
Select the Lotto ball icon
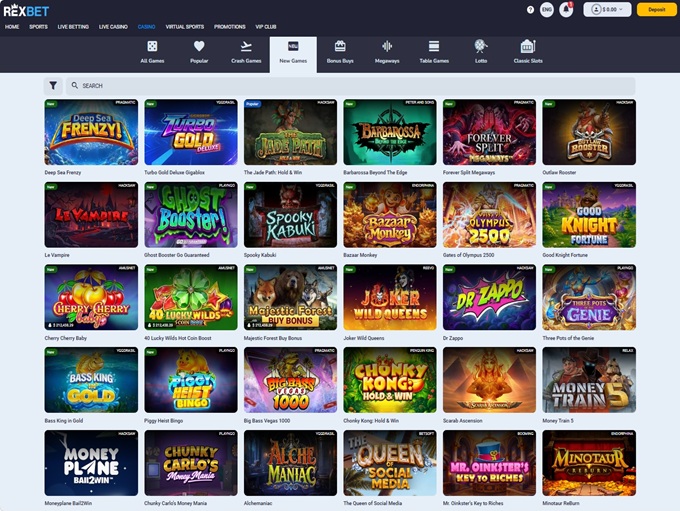tap(481, 46)
